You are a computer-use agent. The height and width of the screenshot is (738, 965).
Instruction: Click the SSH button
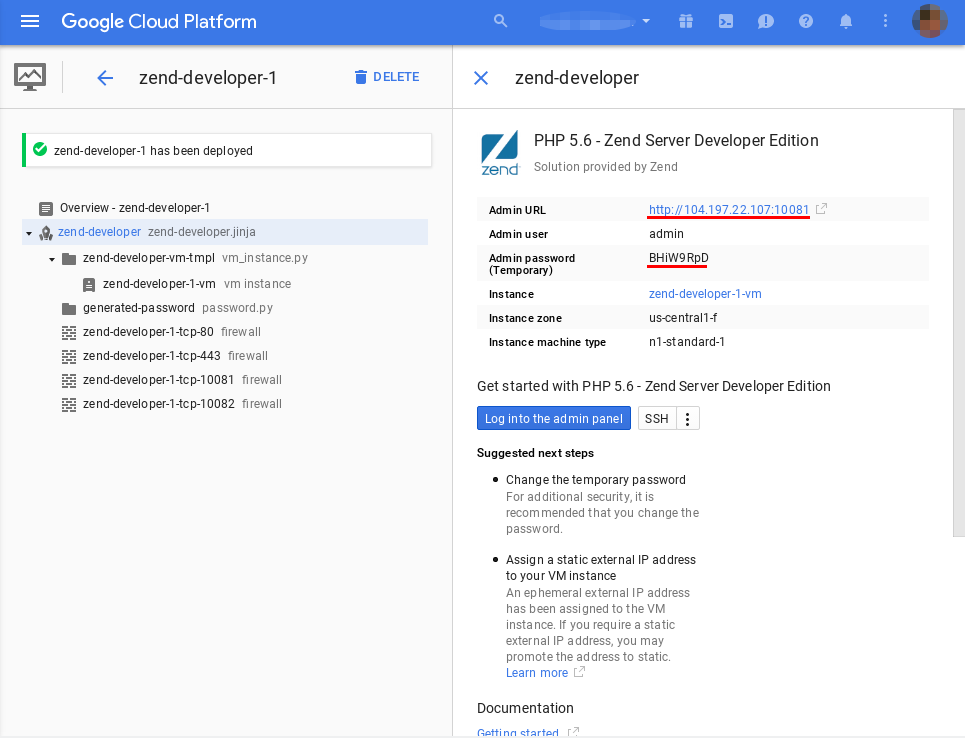tap(657, 419)
